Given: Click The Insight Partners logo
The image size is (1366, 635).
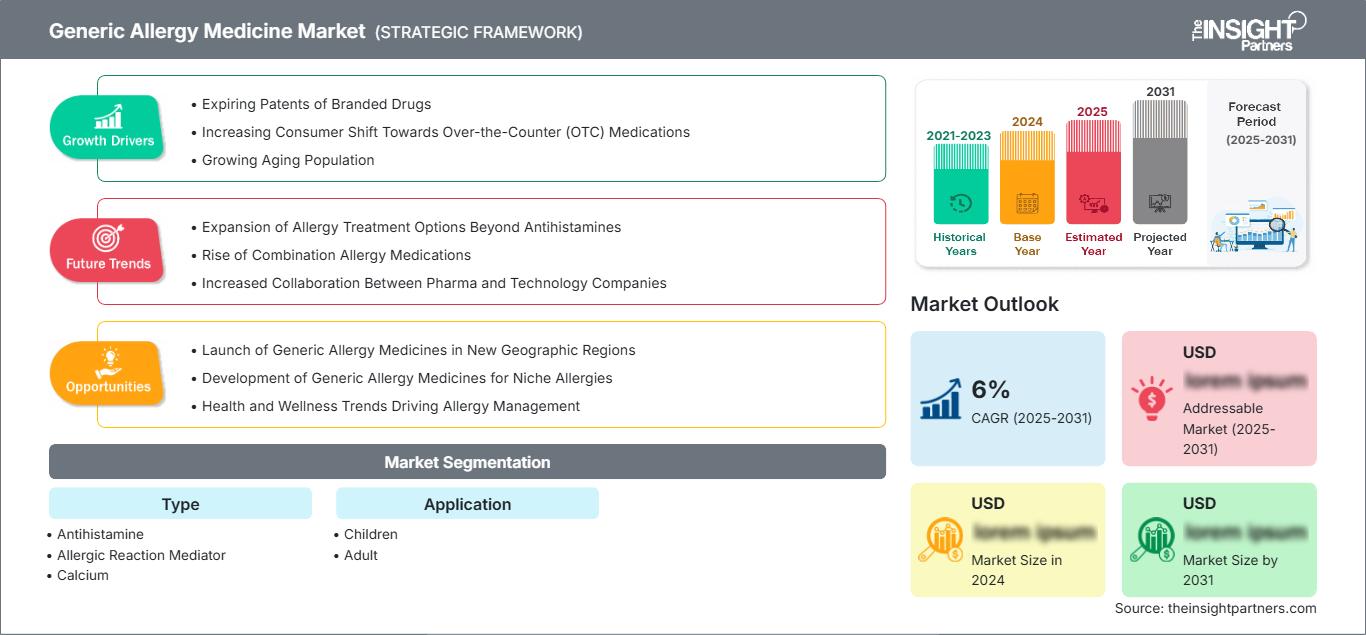Looking at the screenshot, I should click(x=1248, y=30).
